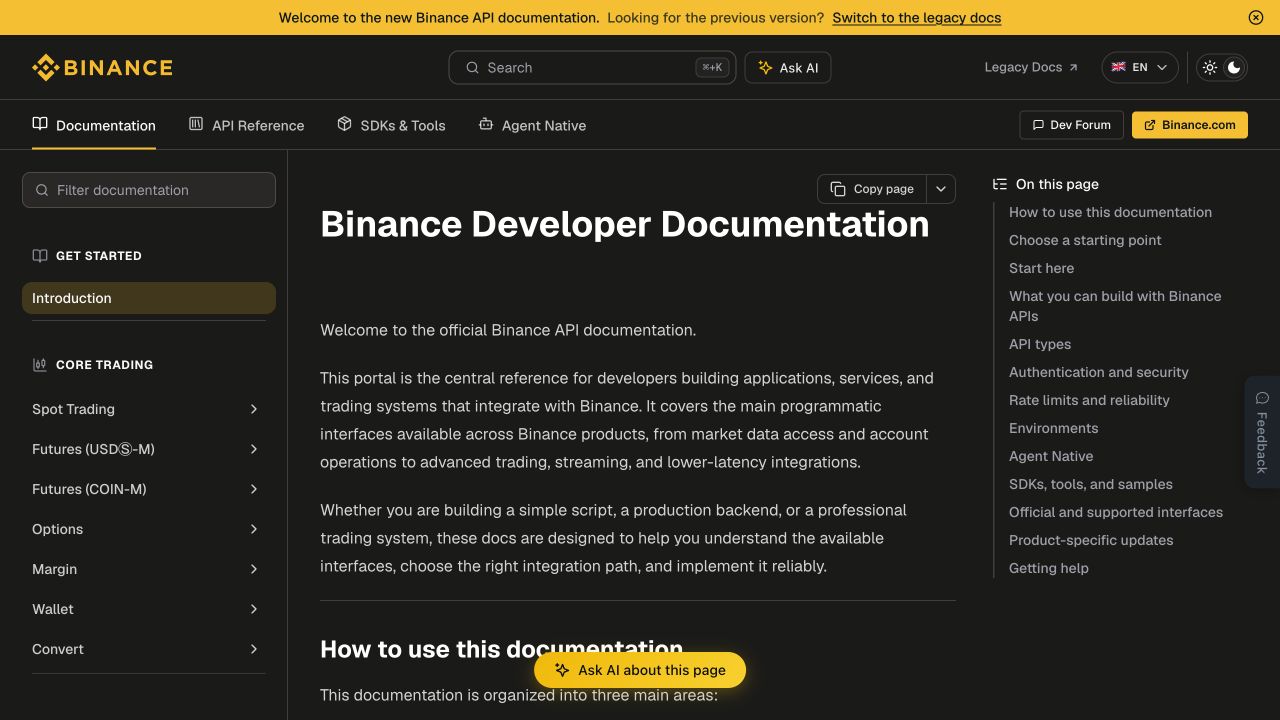This screenshot has width=1280, height=720.
Task: Switch to light theme with sun icon
Action: (x=1210, y=68)
